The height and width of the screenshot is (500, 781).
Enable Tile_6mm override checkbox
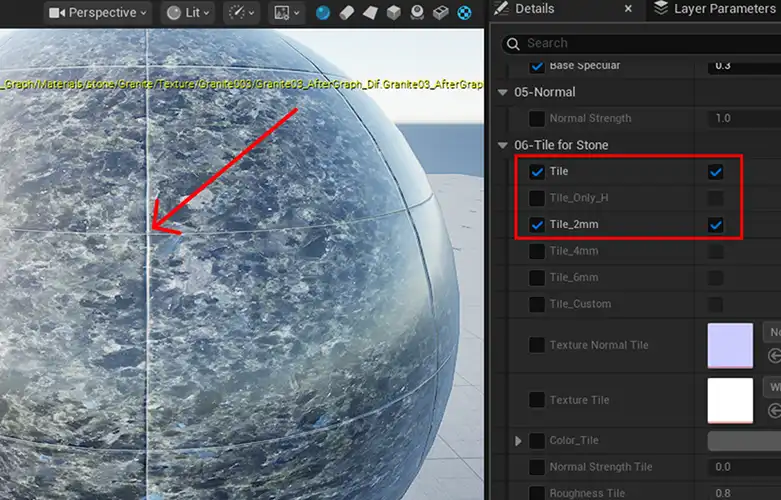click(537, 277)
